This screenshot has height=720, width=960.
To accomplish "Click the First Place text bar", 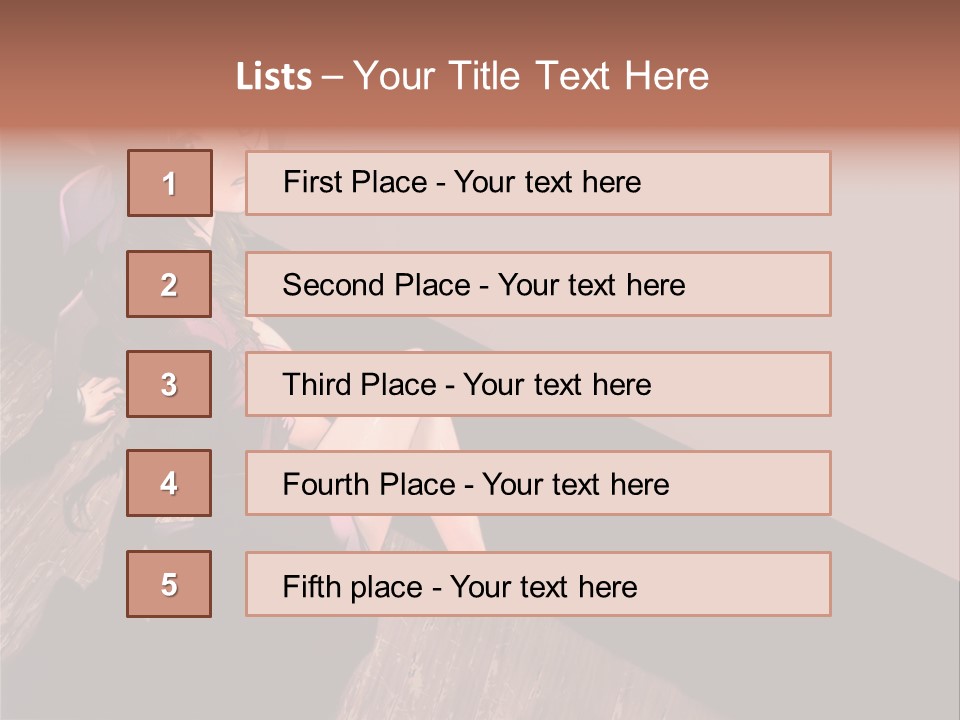I will click(x=538, y=183).
